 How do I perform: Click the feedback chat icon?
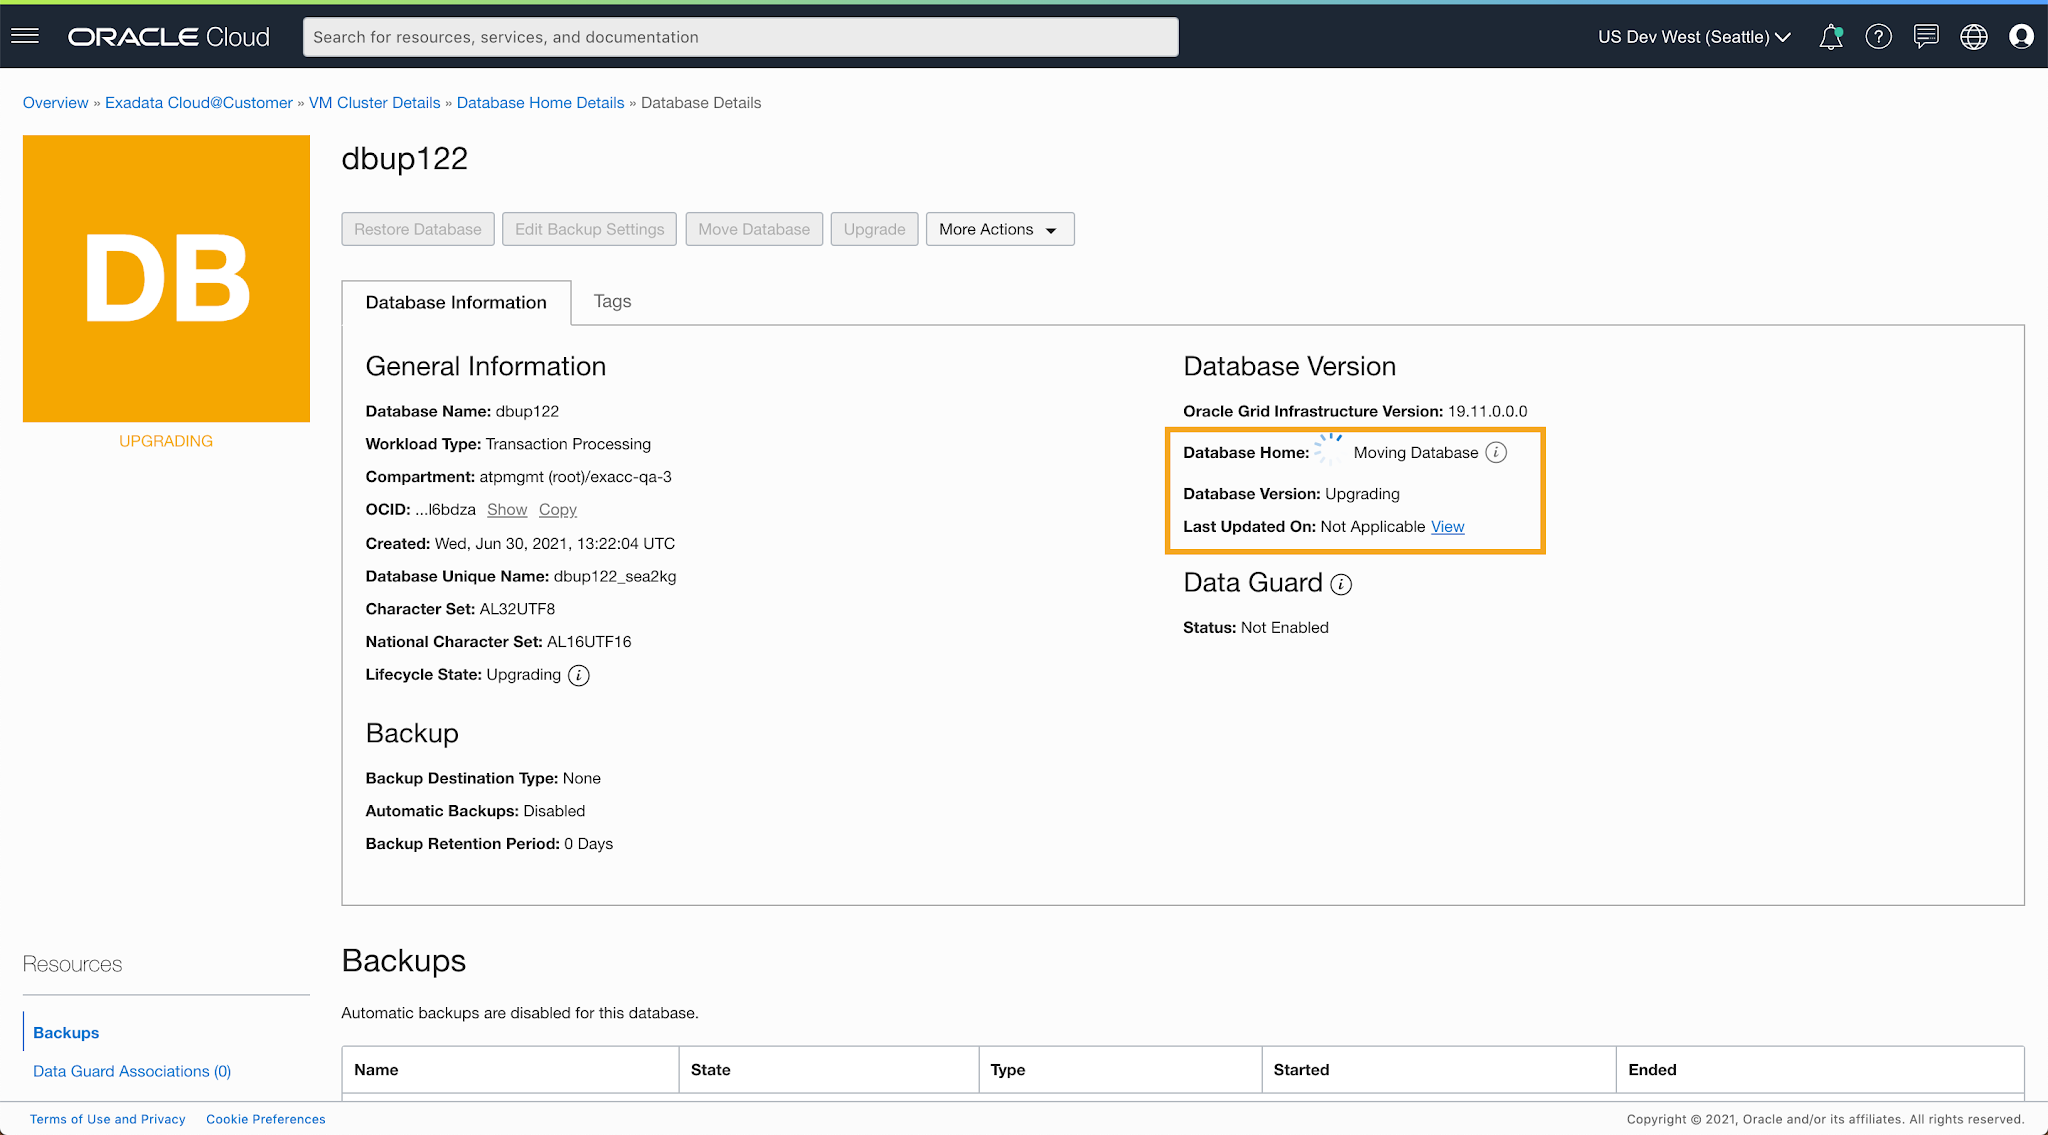tap(1925, 37)
